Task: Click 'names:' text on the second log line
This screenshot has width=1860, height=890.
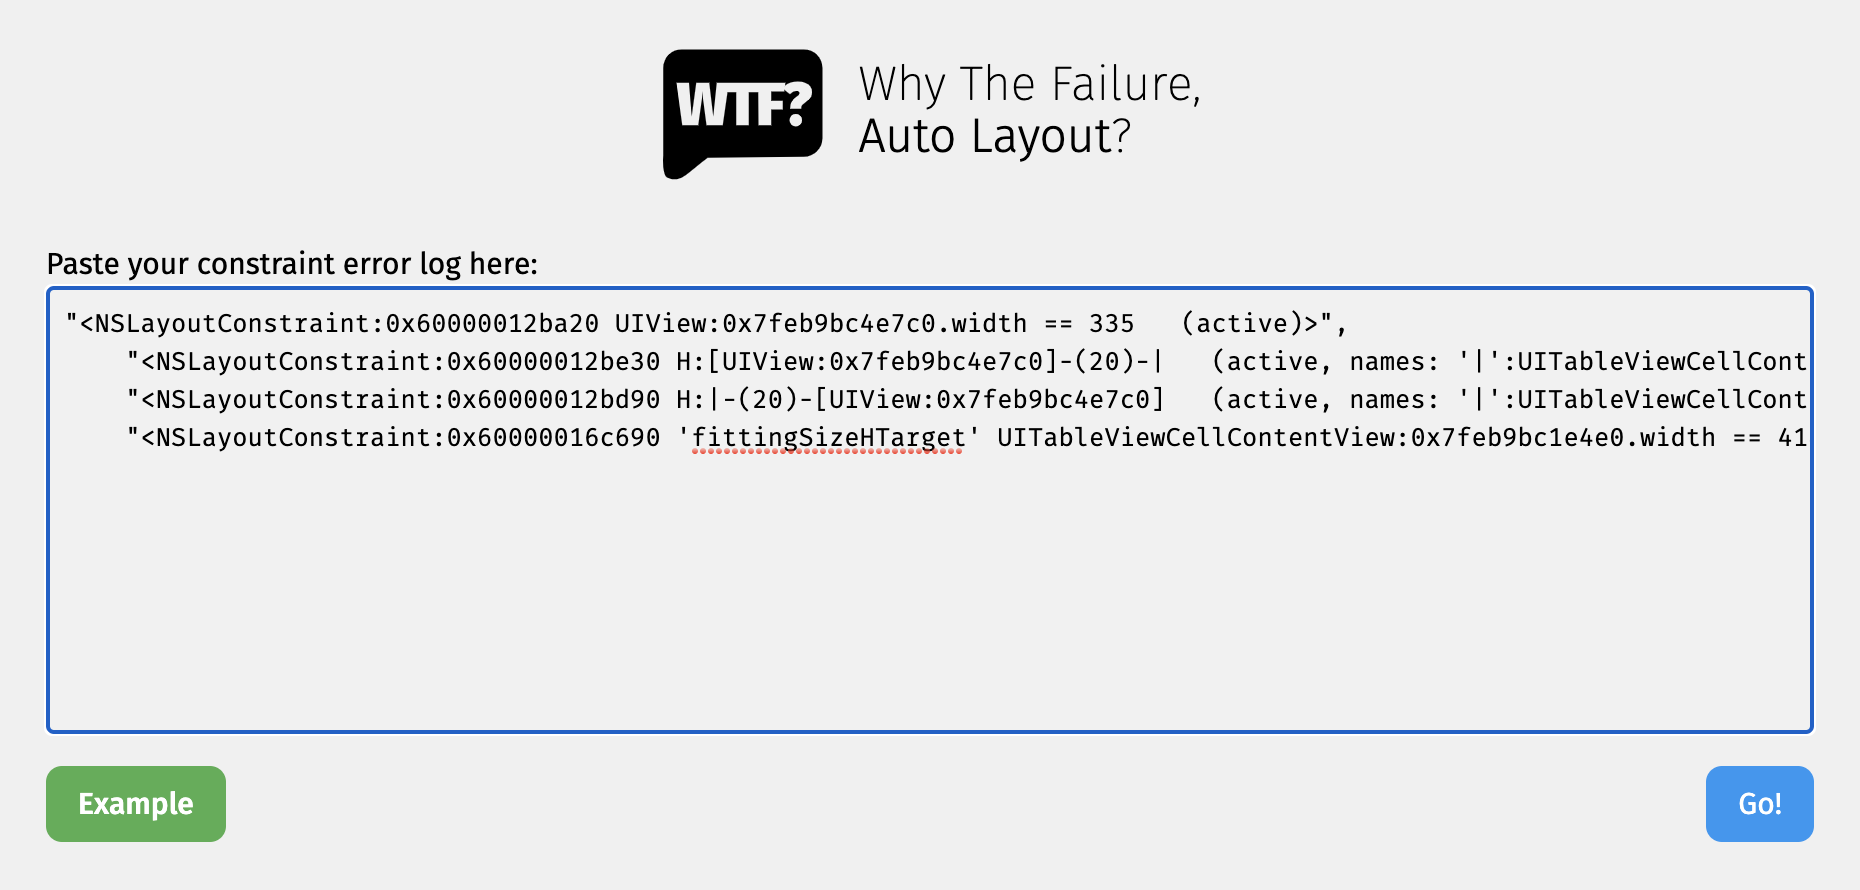Action: coord(1395,362)
